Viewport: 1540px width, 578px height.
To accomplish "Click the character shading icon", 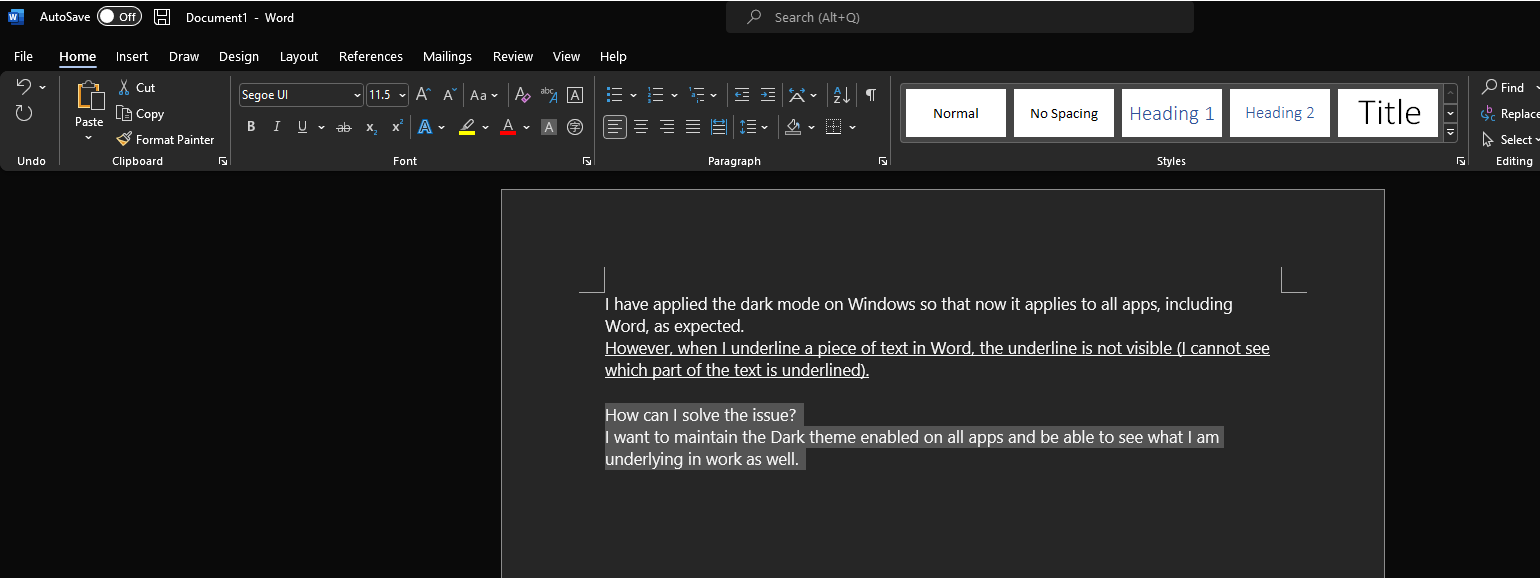I will [548, 127].
